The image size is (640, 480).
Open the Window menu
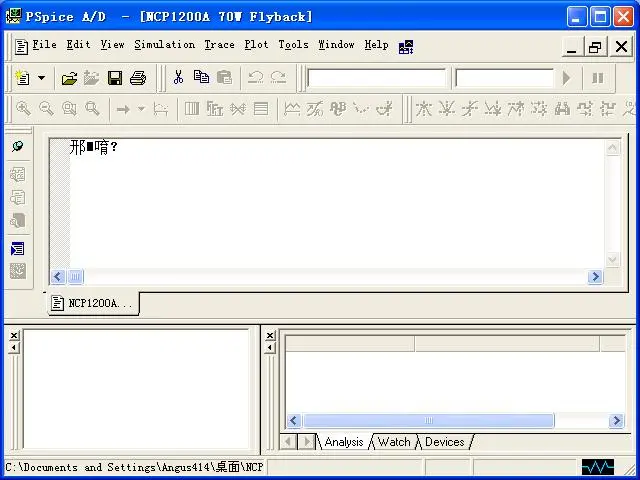click(x=336, y=44)
